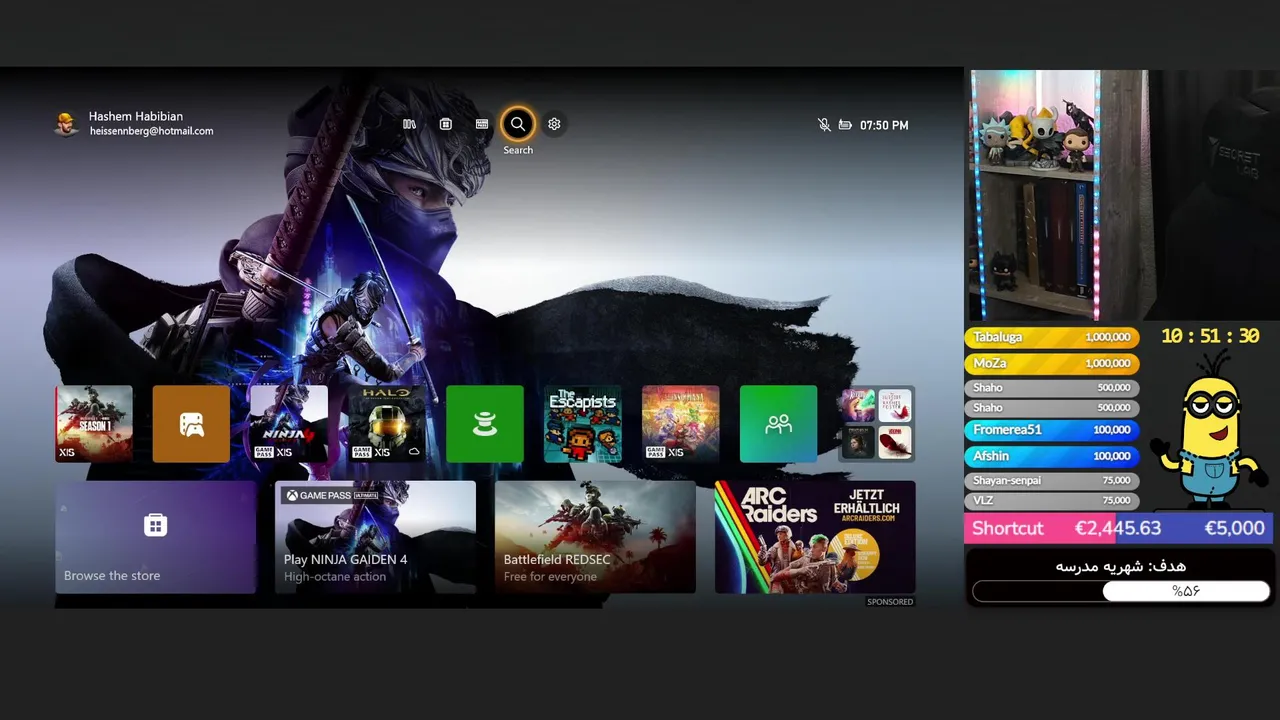This screenshot has height=720, width=1280.
Task: Click the Afshin 100,000 donor row
Action: point(1052,456)
